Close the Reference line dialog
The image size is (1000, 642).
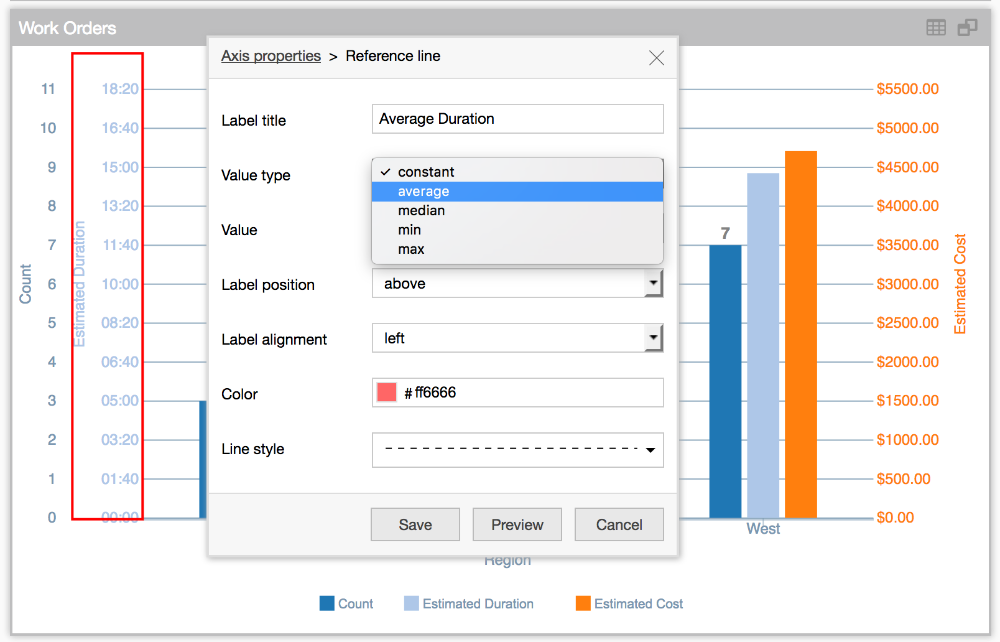pyautogui.click(x=656, y=58)
